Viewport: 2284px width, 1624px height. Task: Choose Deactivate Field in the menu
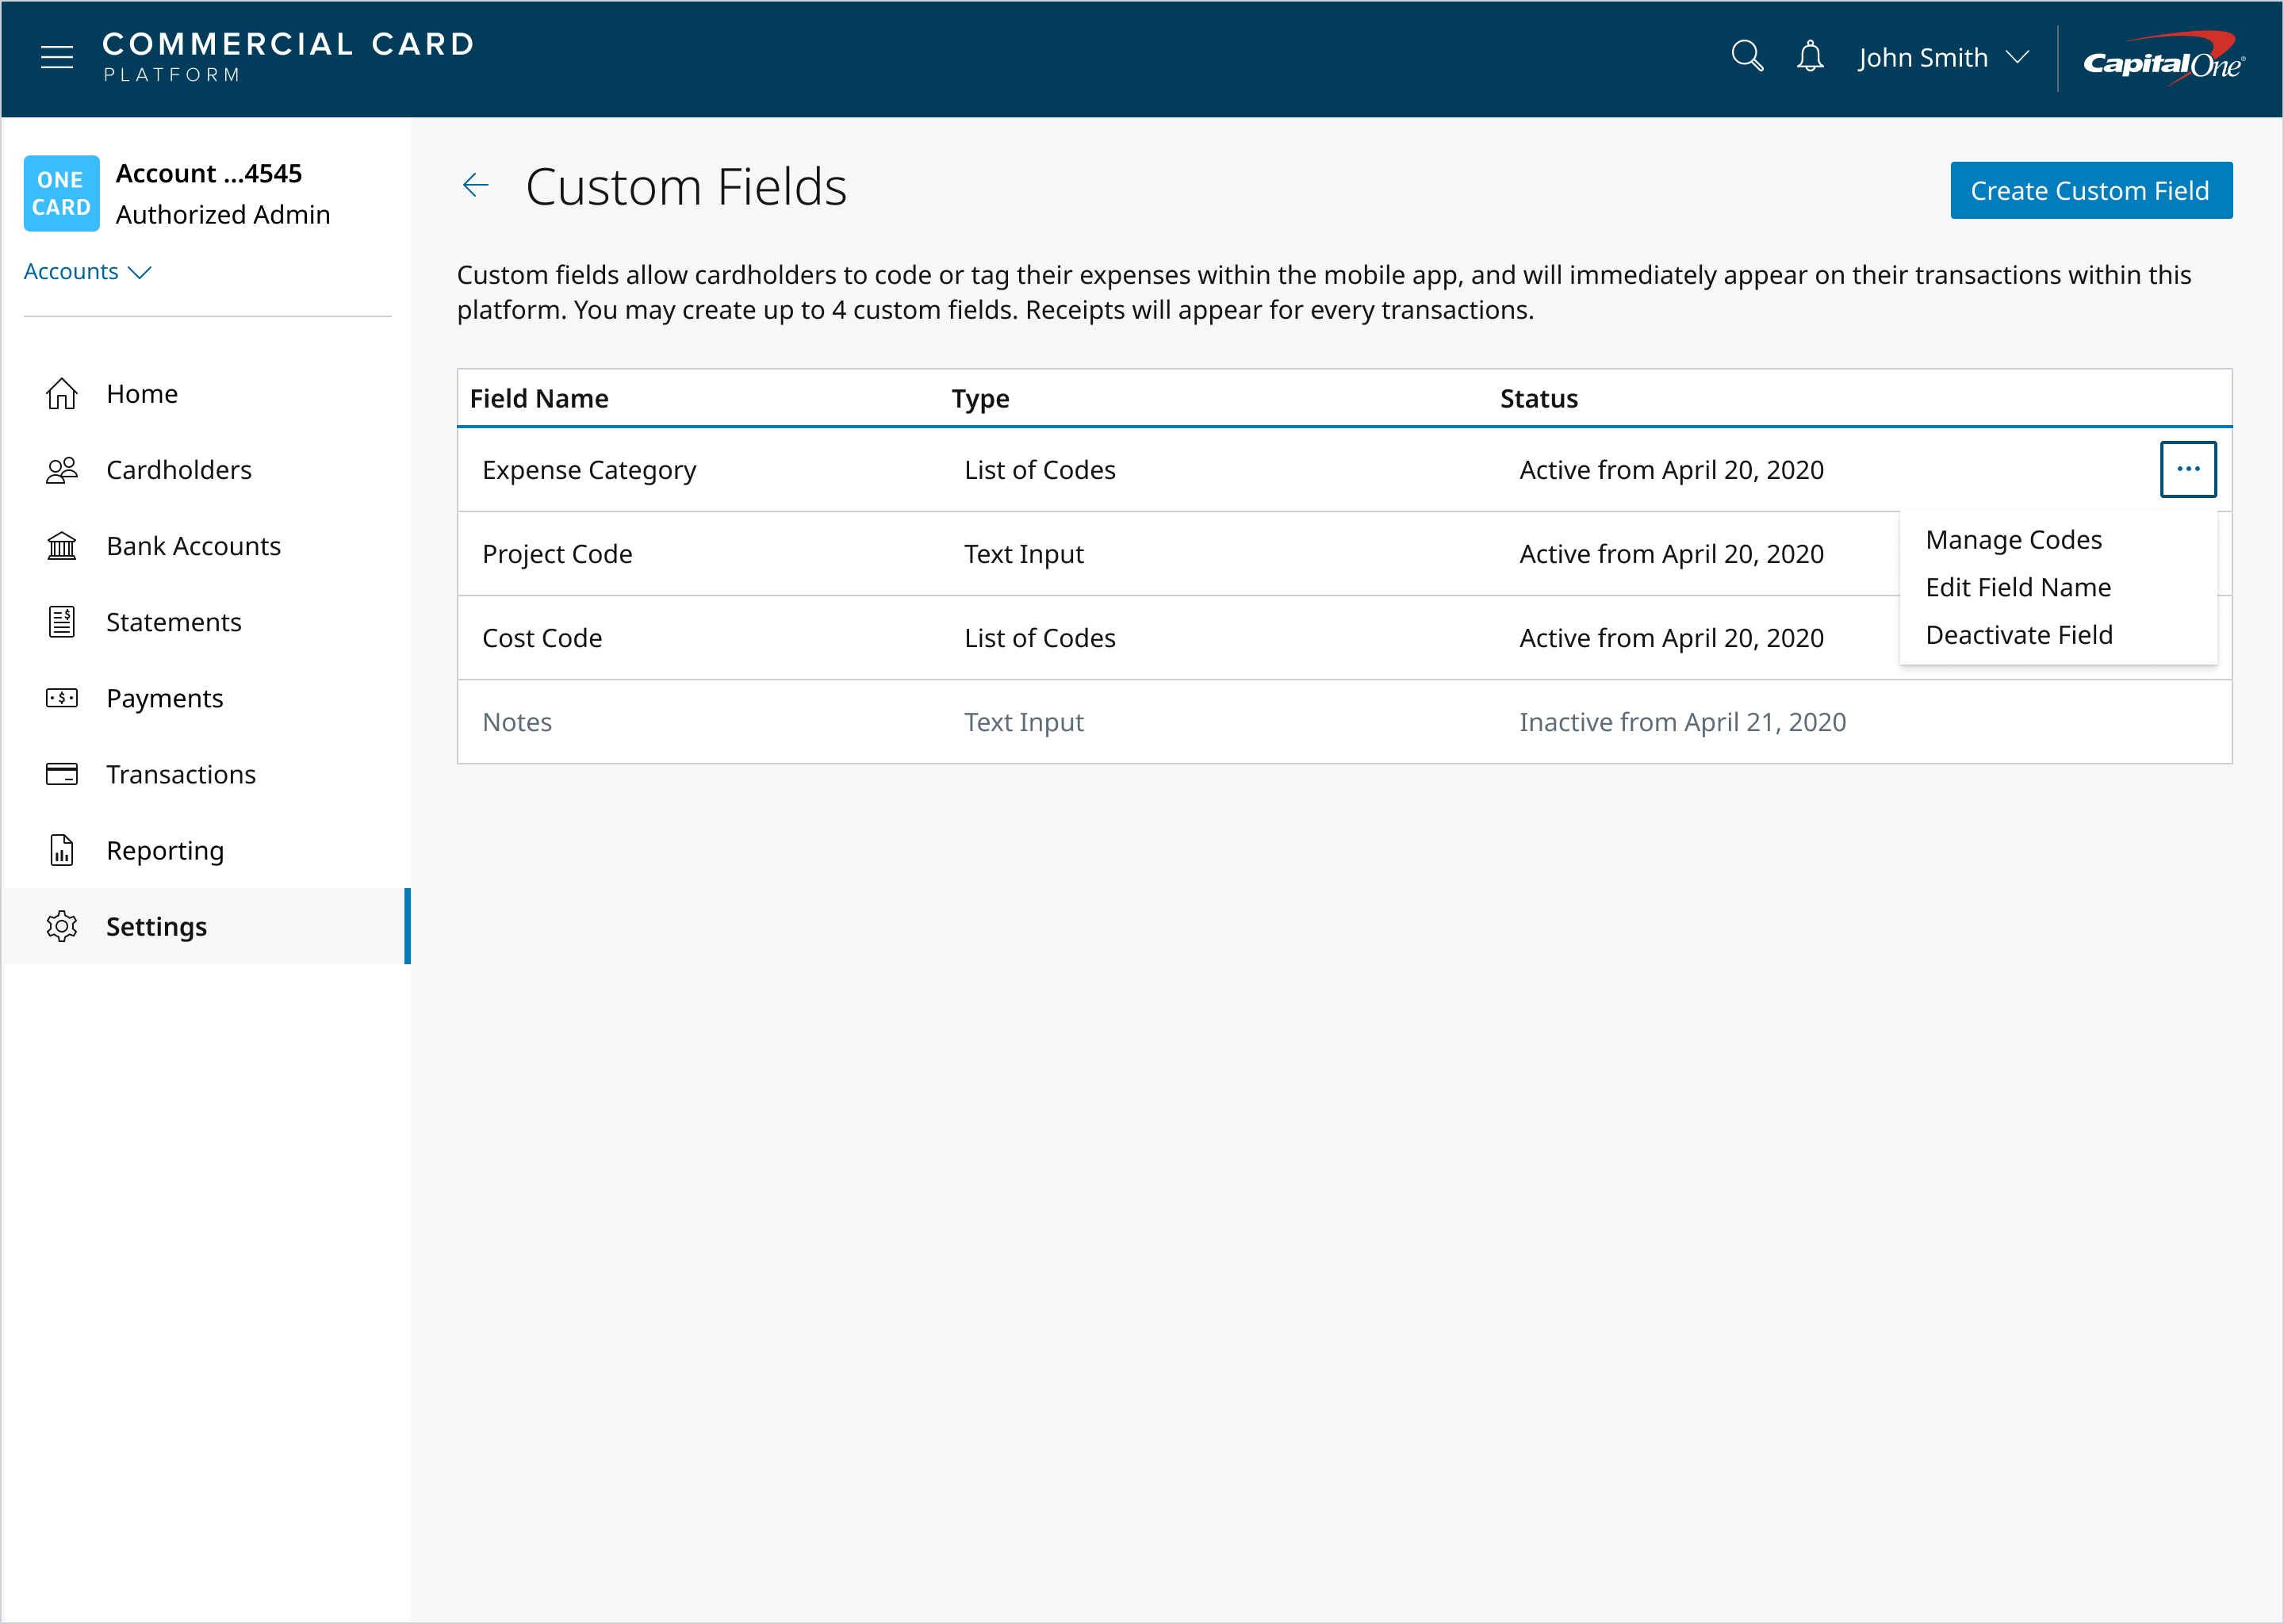tap(2019, 634)
